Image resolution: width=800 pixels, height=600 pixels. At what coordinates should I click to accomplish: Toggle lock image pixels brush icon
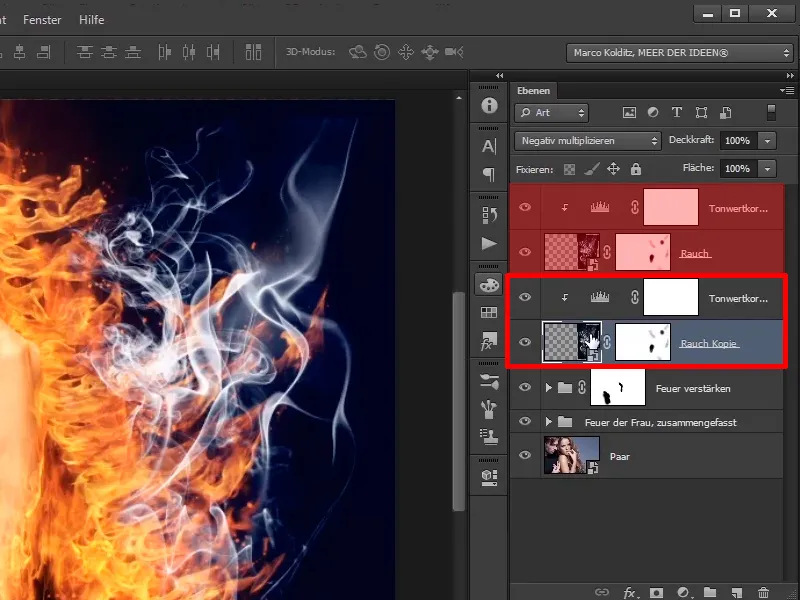click(x=591, y=169)
